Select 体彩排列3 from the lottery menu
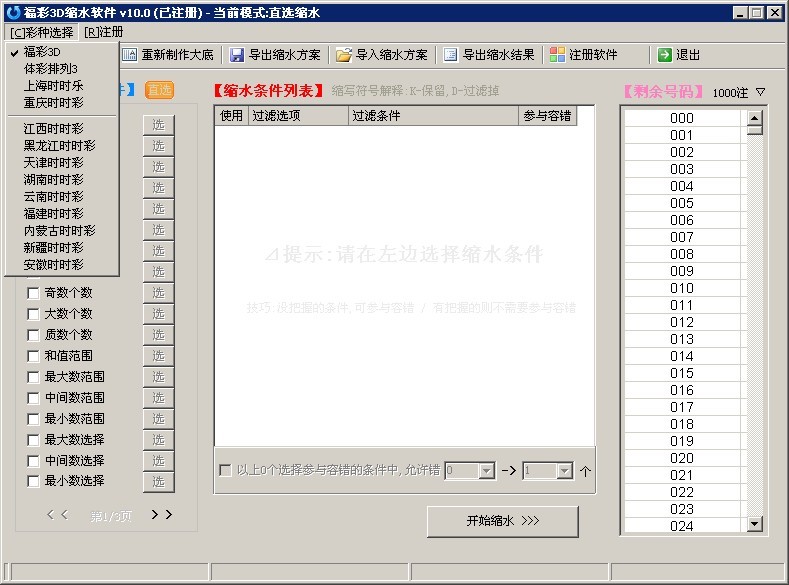789x585 pixels. pyautogui.click(x=50, y=68)
